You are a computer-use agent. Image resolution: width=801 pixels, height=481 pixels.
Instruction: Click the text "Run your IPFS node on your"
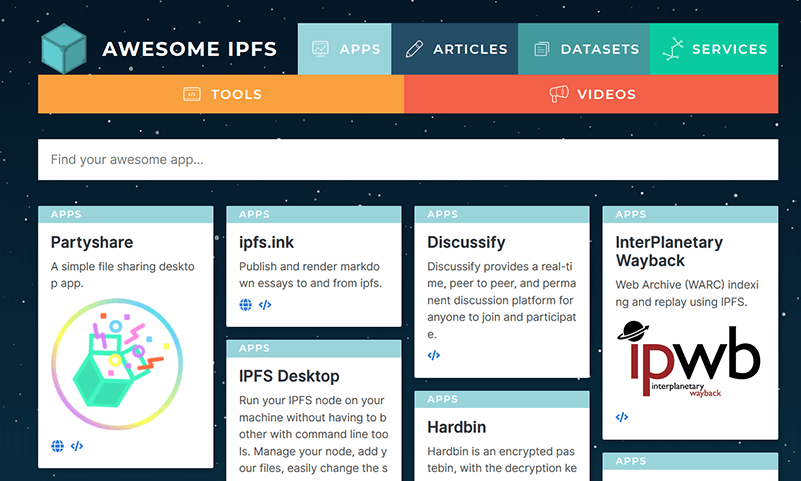point(312,400)
